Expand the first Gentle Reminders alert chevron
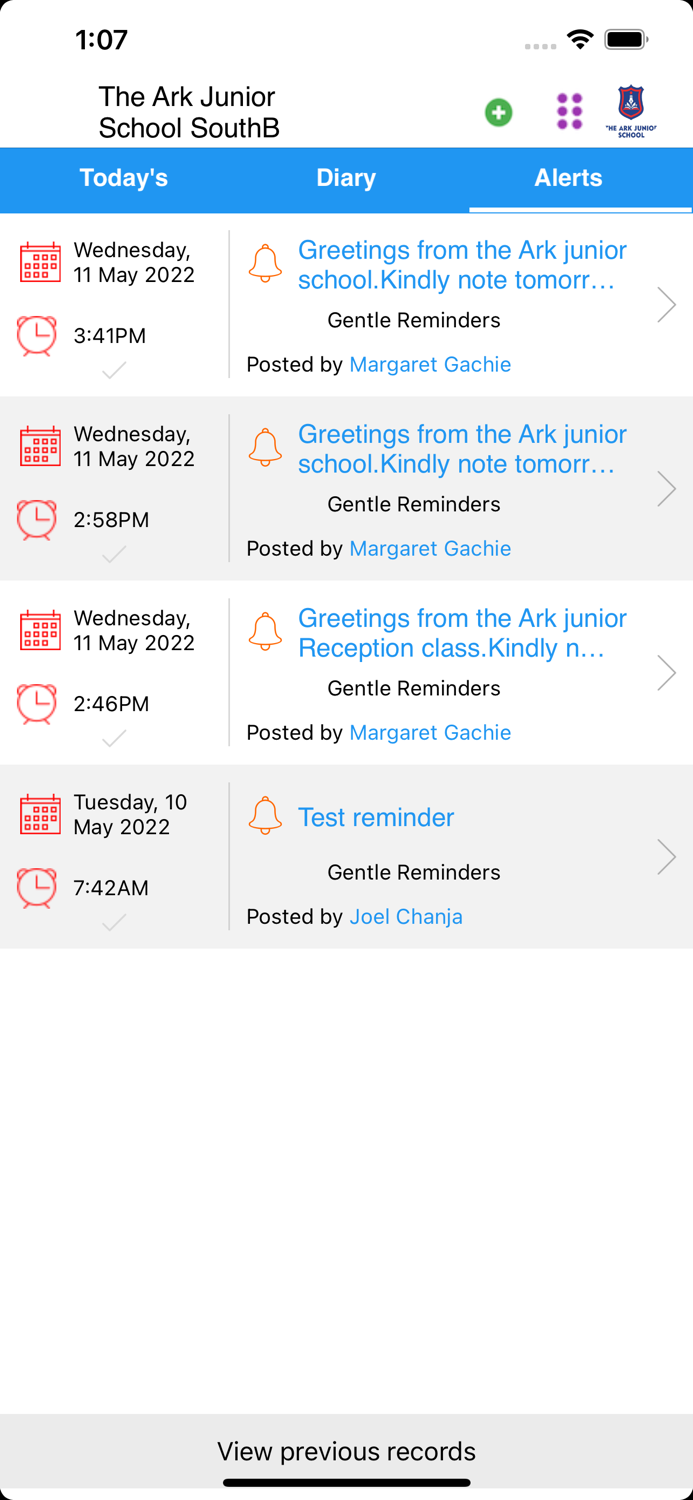 666,305
